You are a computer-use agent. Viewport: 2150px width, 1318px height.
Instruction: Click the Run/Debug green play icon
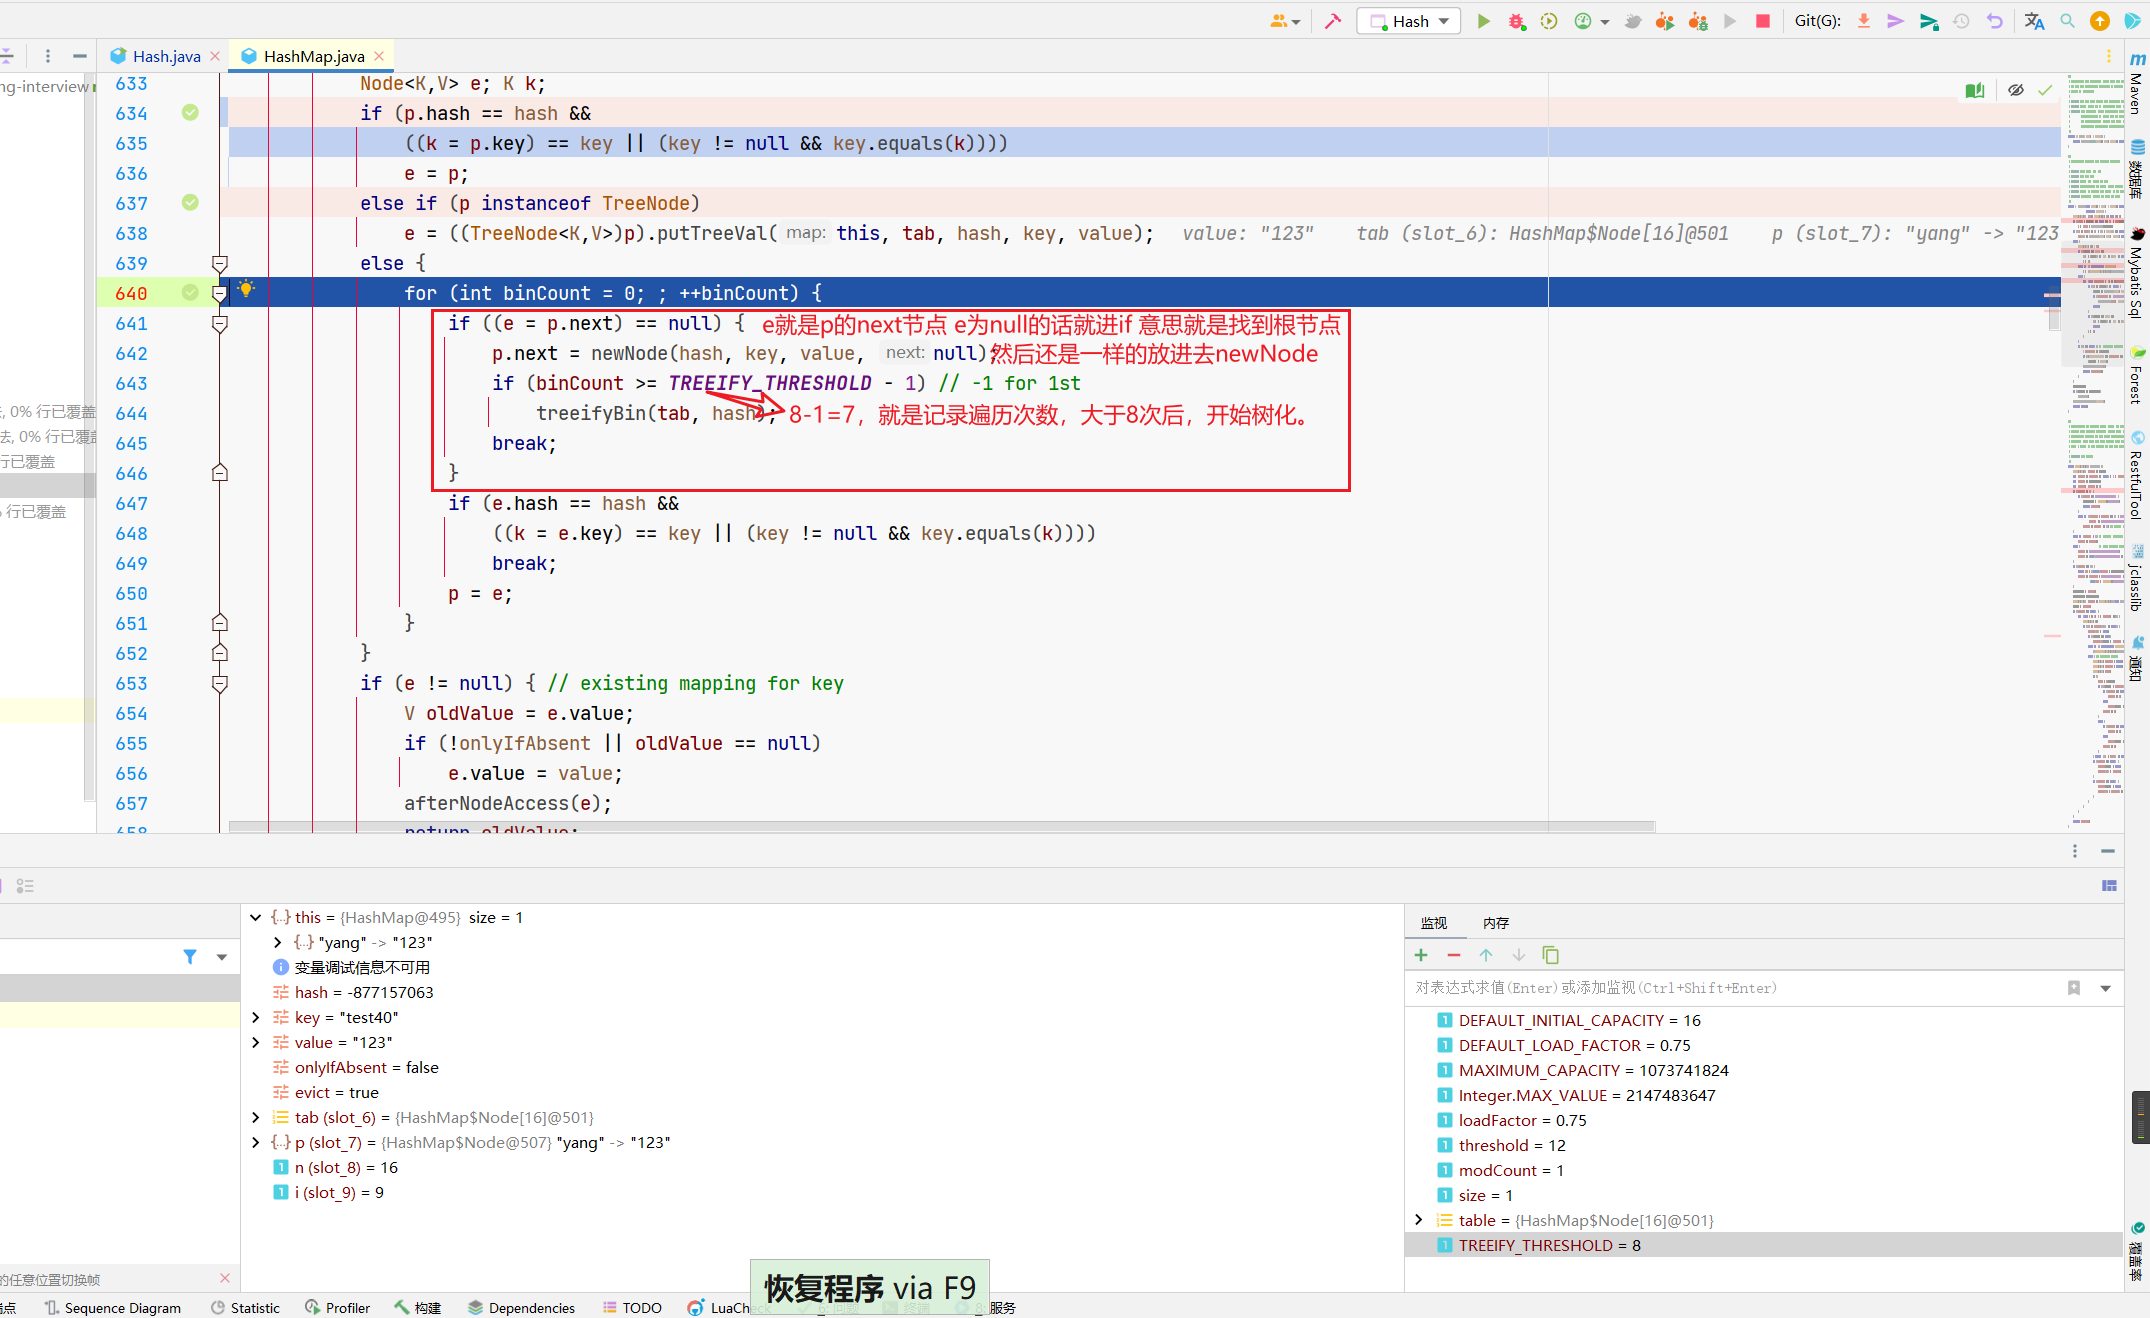(x=1477, y=20)
